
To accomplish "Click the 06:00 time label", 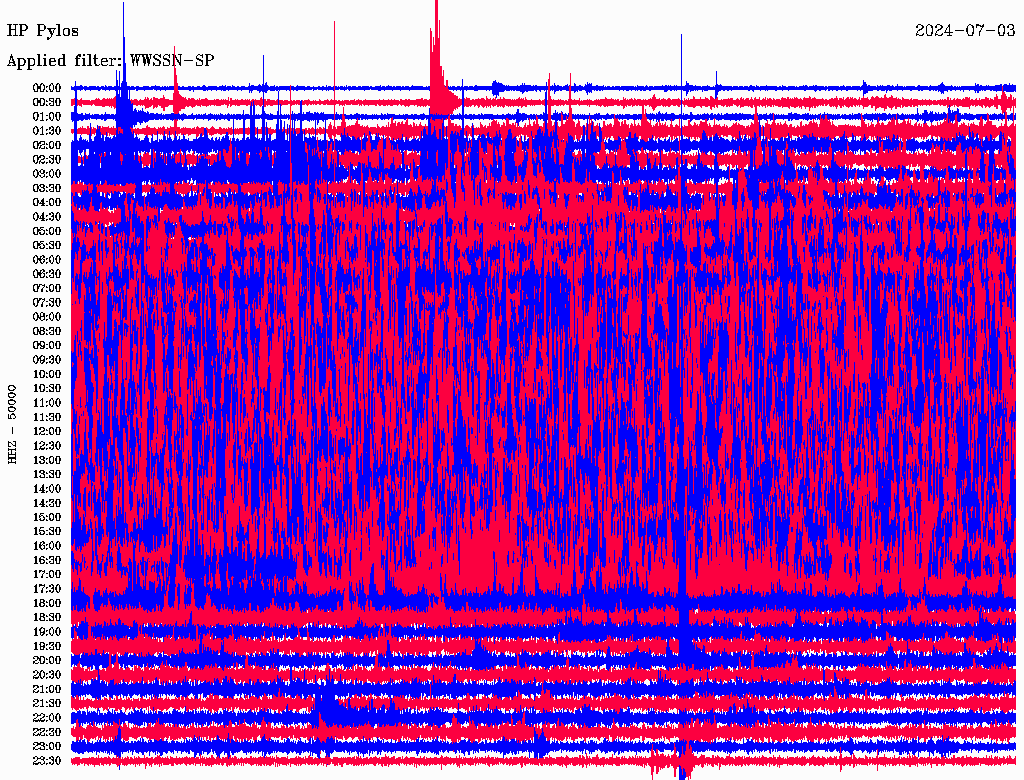I will (46, 259).
